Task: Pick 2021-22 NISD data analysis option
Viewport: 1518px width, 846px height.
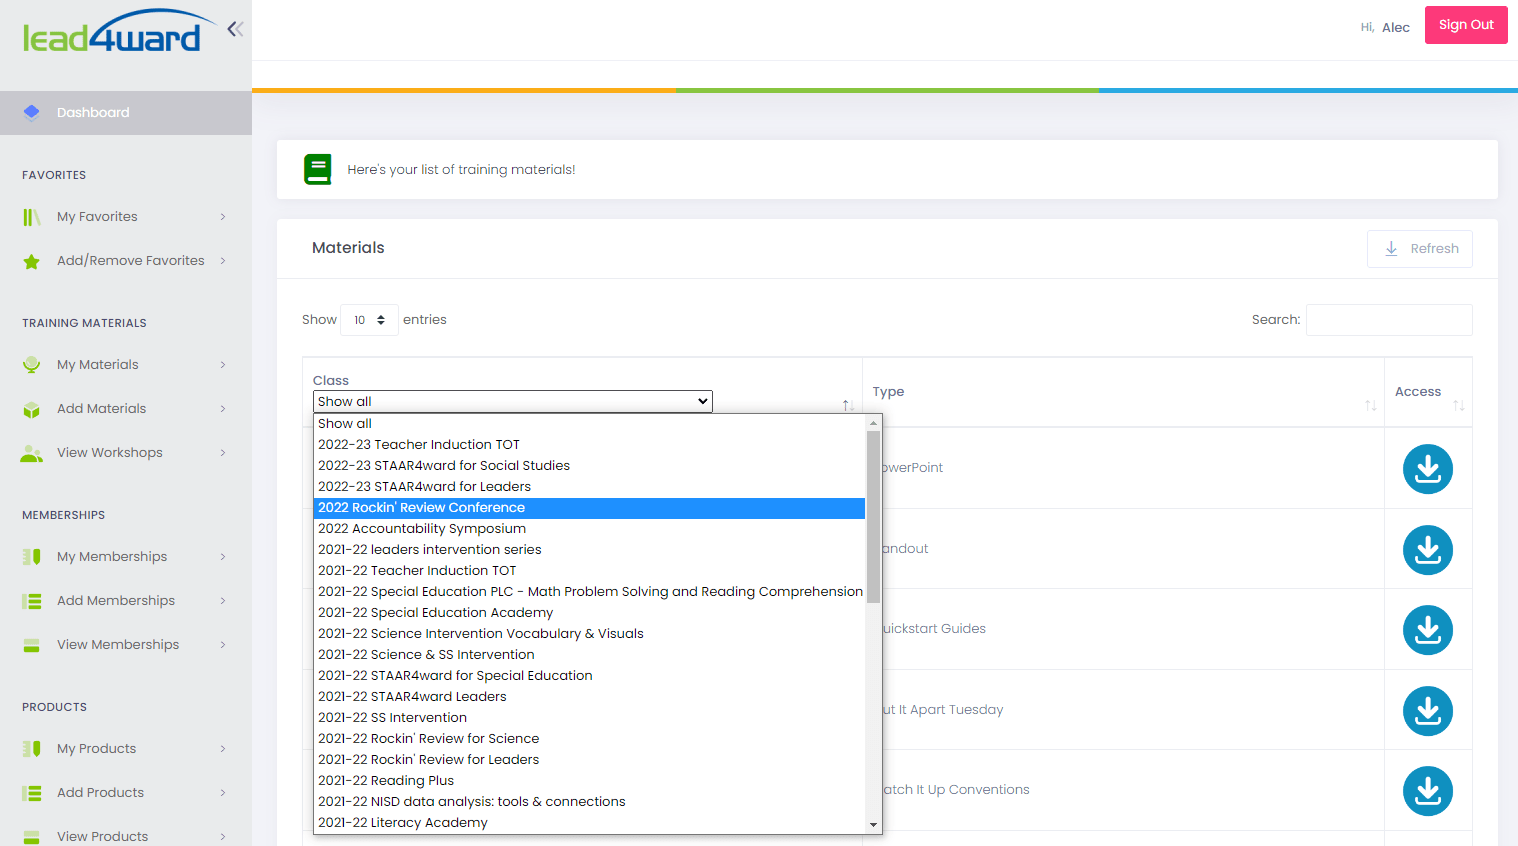Action: [589, 802]
